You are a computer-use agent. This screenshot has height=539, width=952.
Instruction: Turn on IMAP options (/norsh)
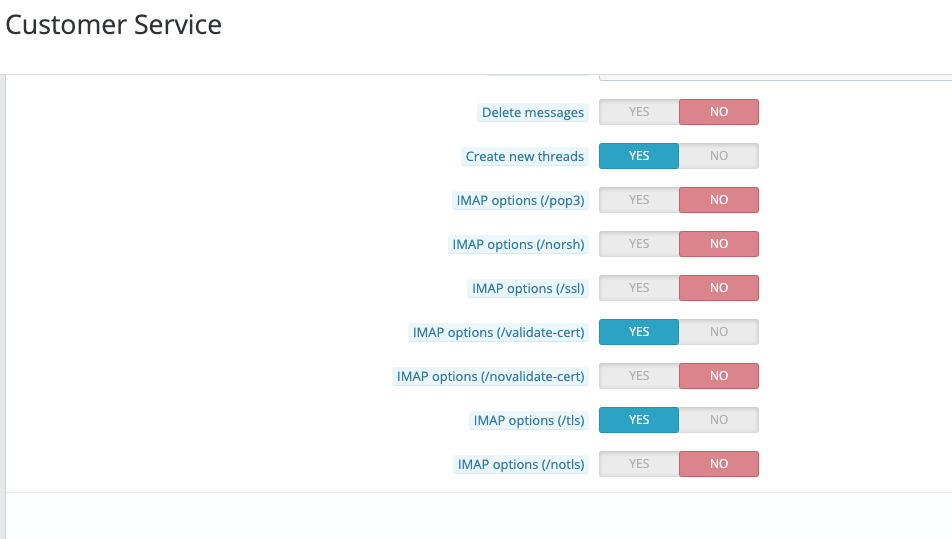pos(639,244)
